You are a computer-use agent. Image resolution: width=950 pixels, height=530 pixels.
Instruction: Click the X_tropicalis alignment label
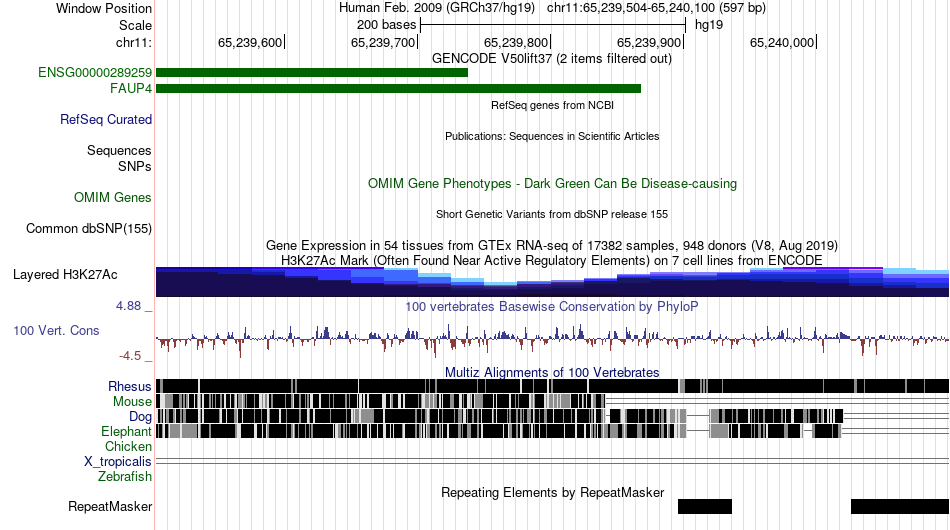tap(117, 462)
